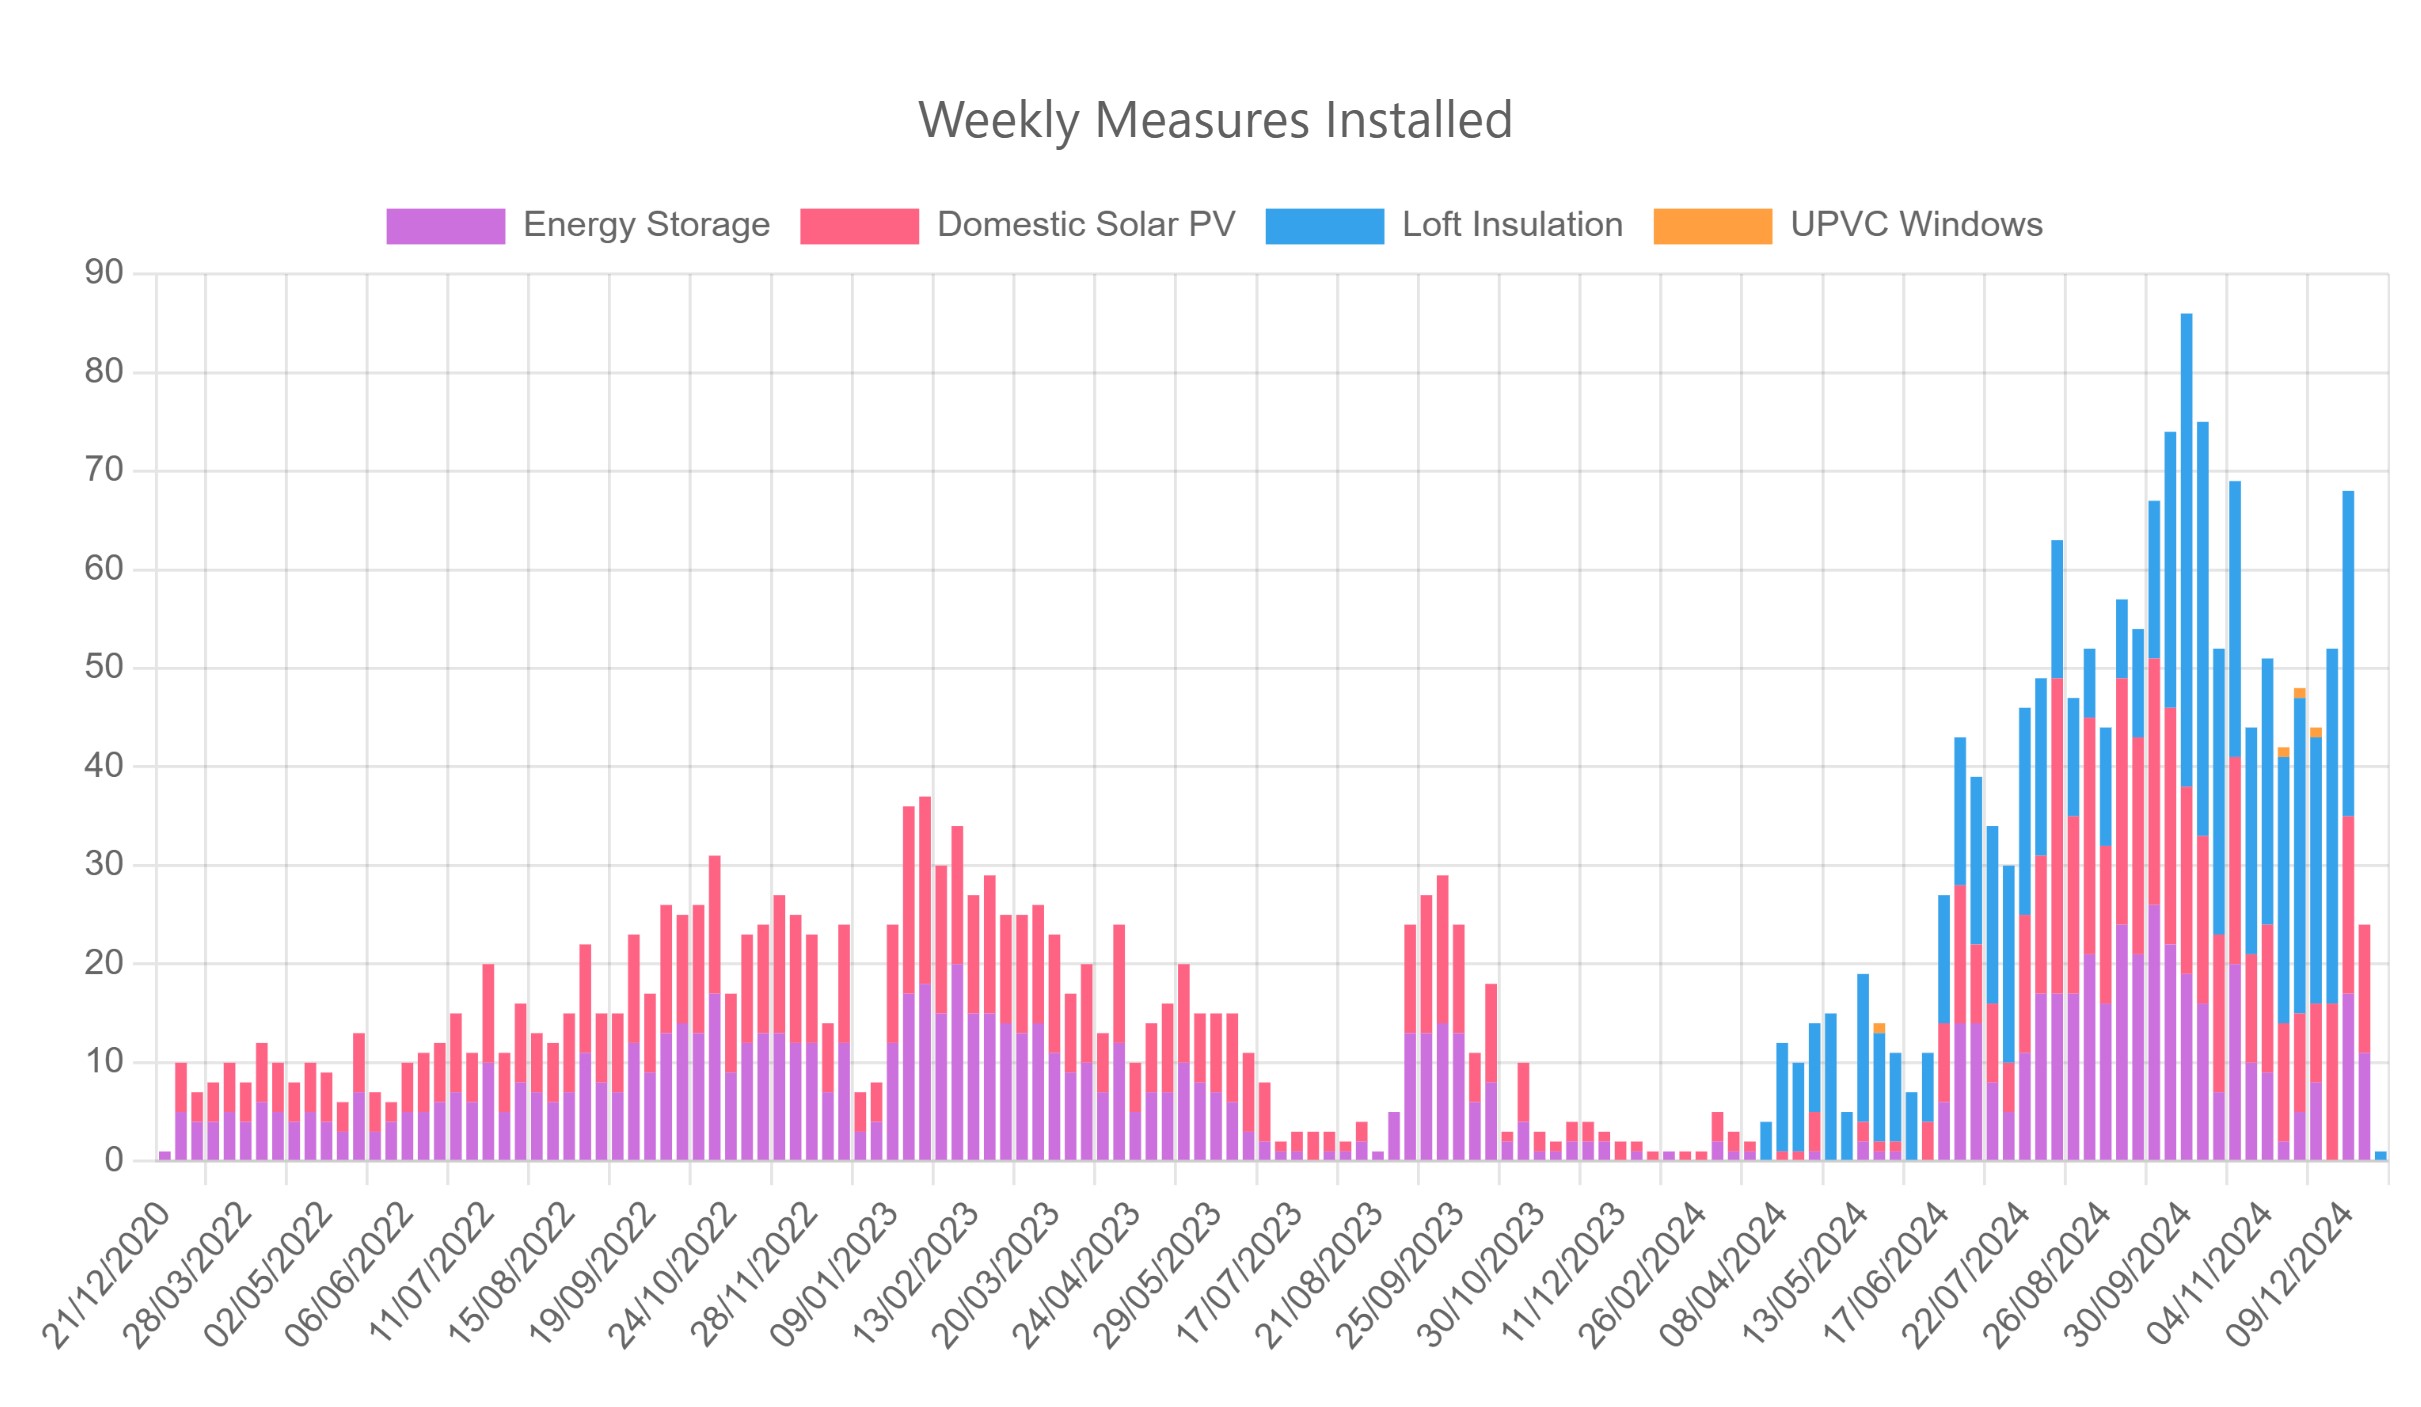Click the 21/12/2020 x-axis date label
This screenshot has height=1407, width=2421.
(106, 1275)
